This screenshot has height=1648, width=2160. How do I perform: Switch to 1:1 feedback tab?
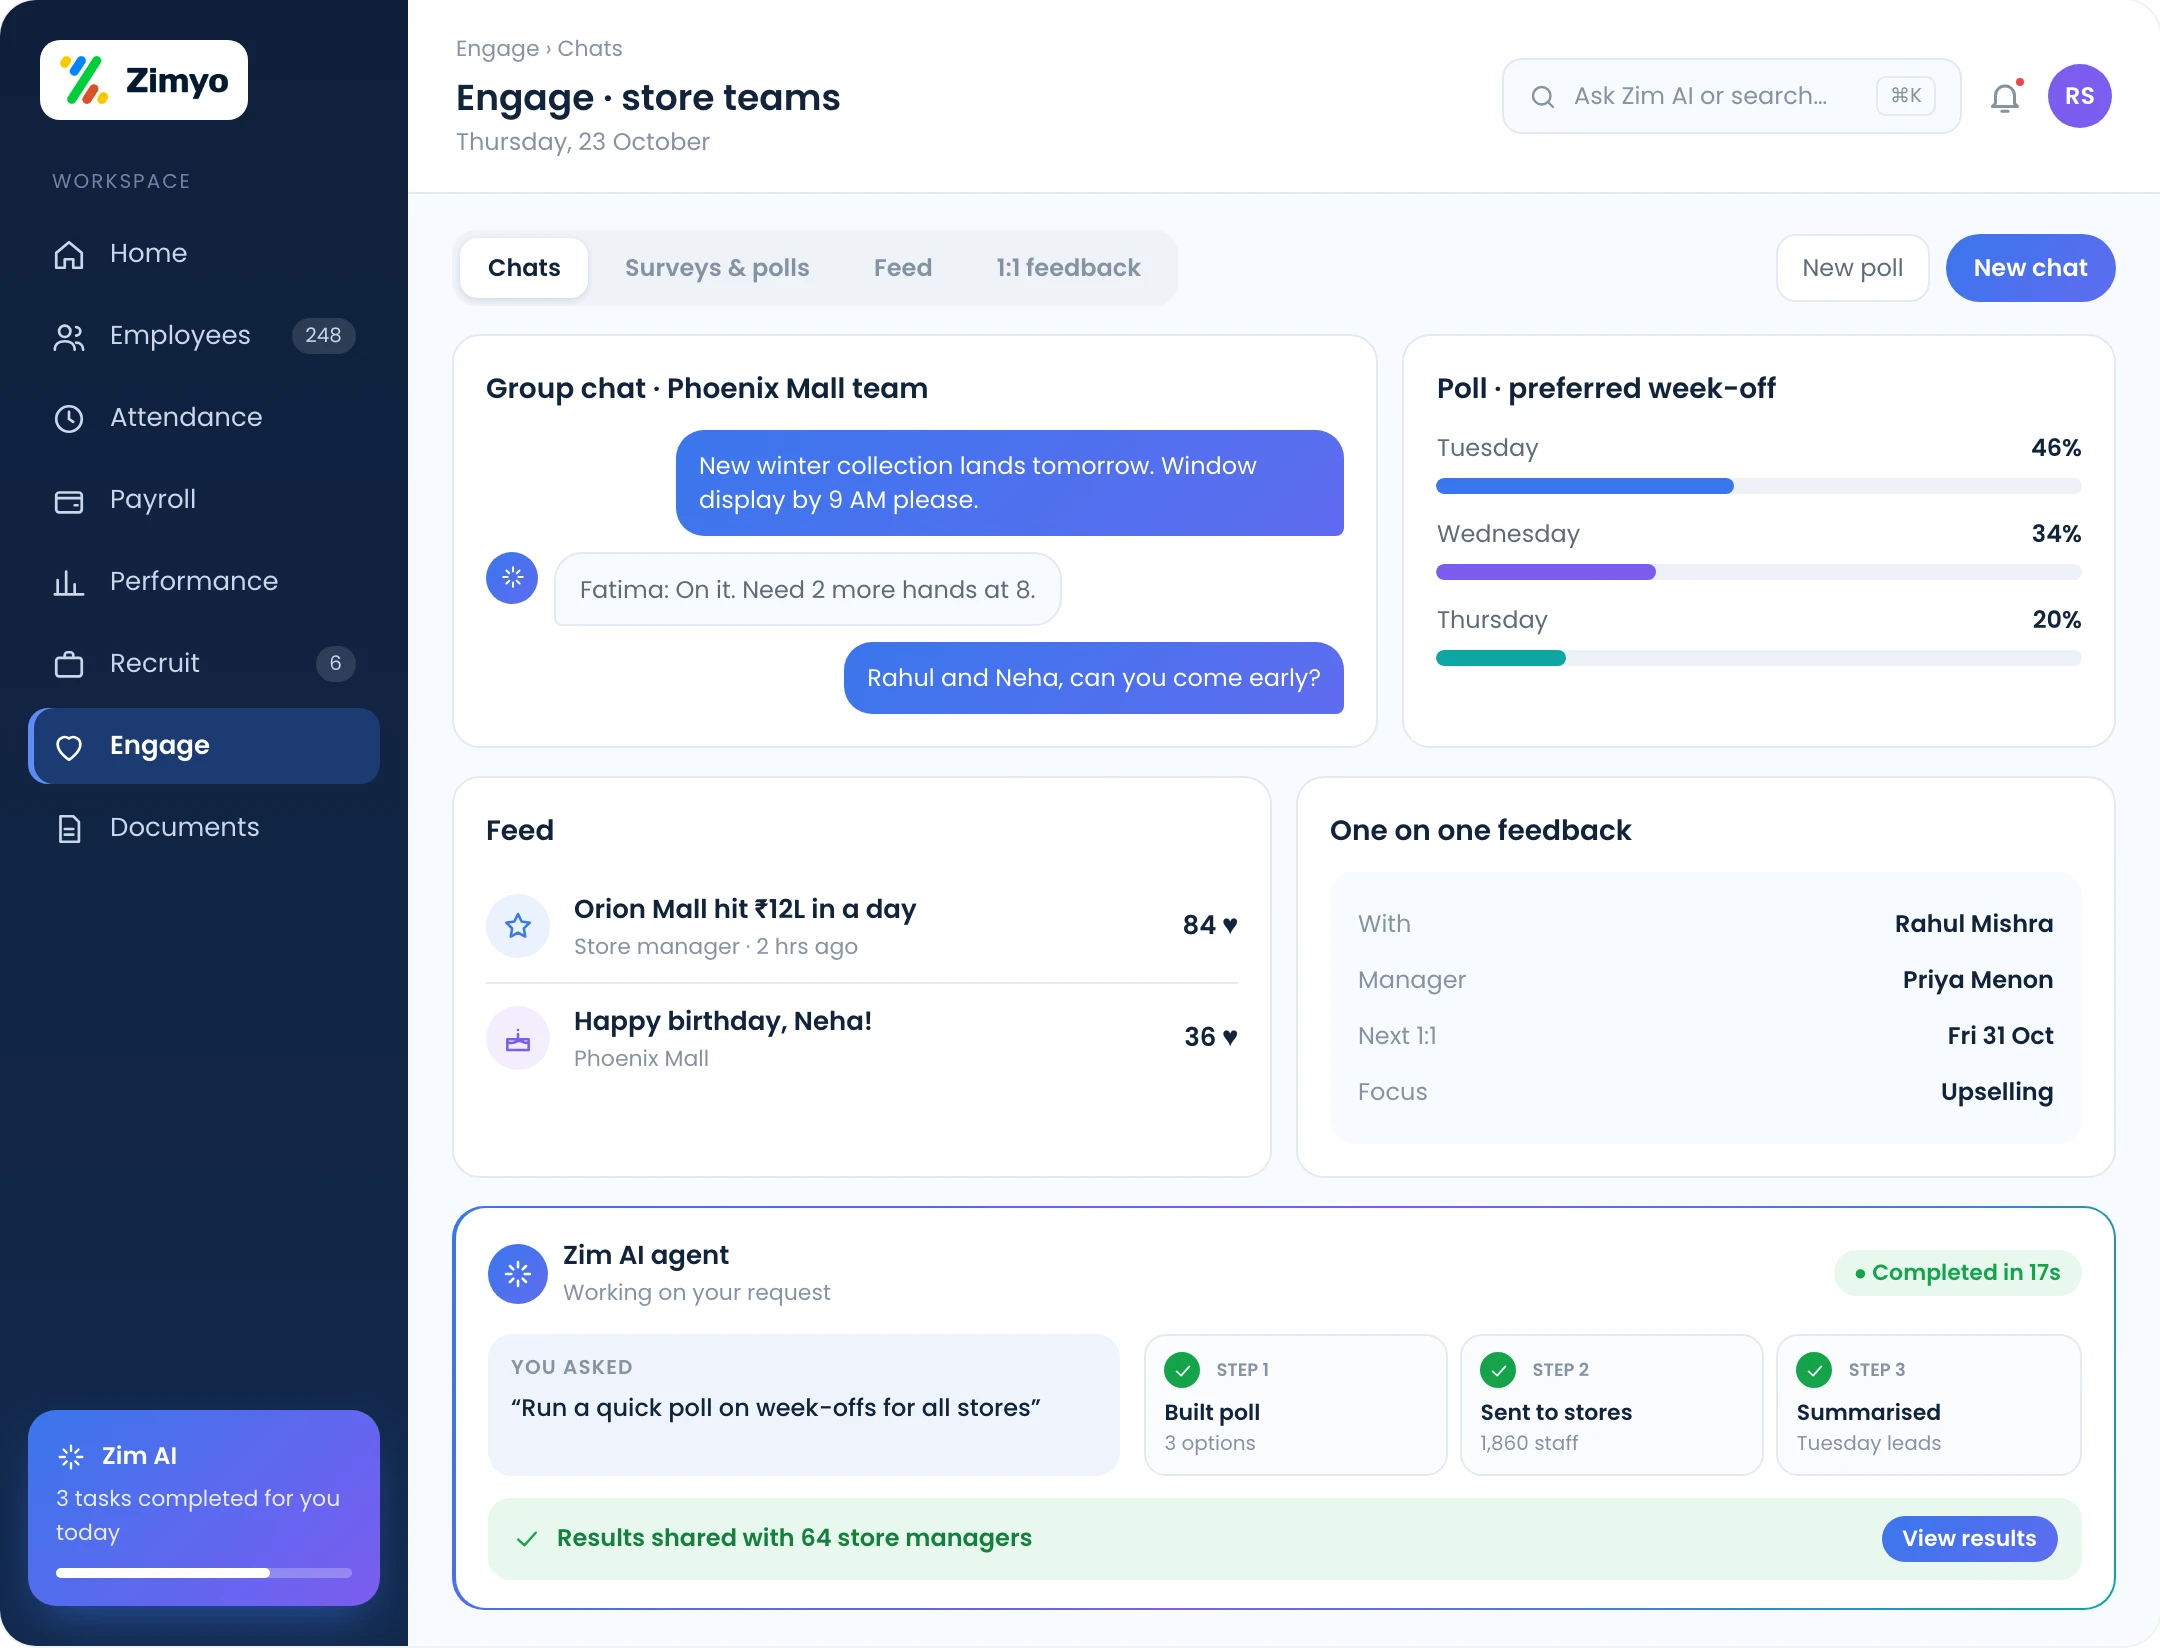coord(1068,268)
